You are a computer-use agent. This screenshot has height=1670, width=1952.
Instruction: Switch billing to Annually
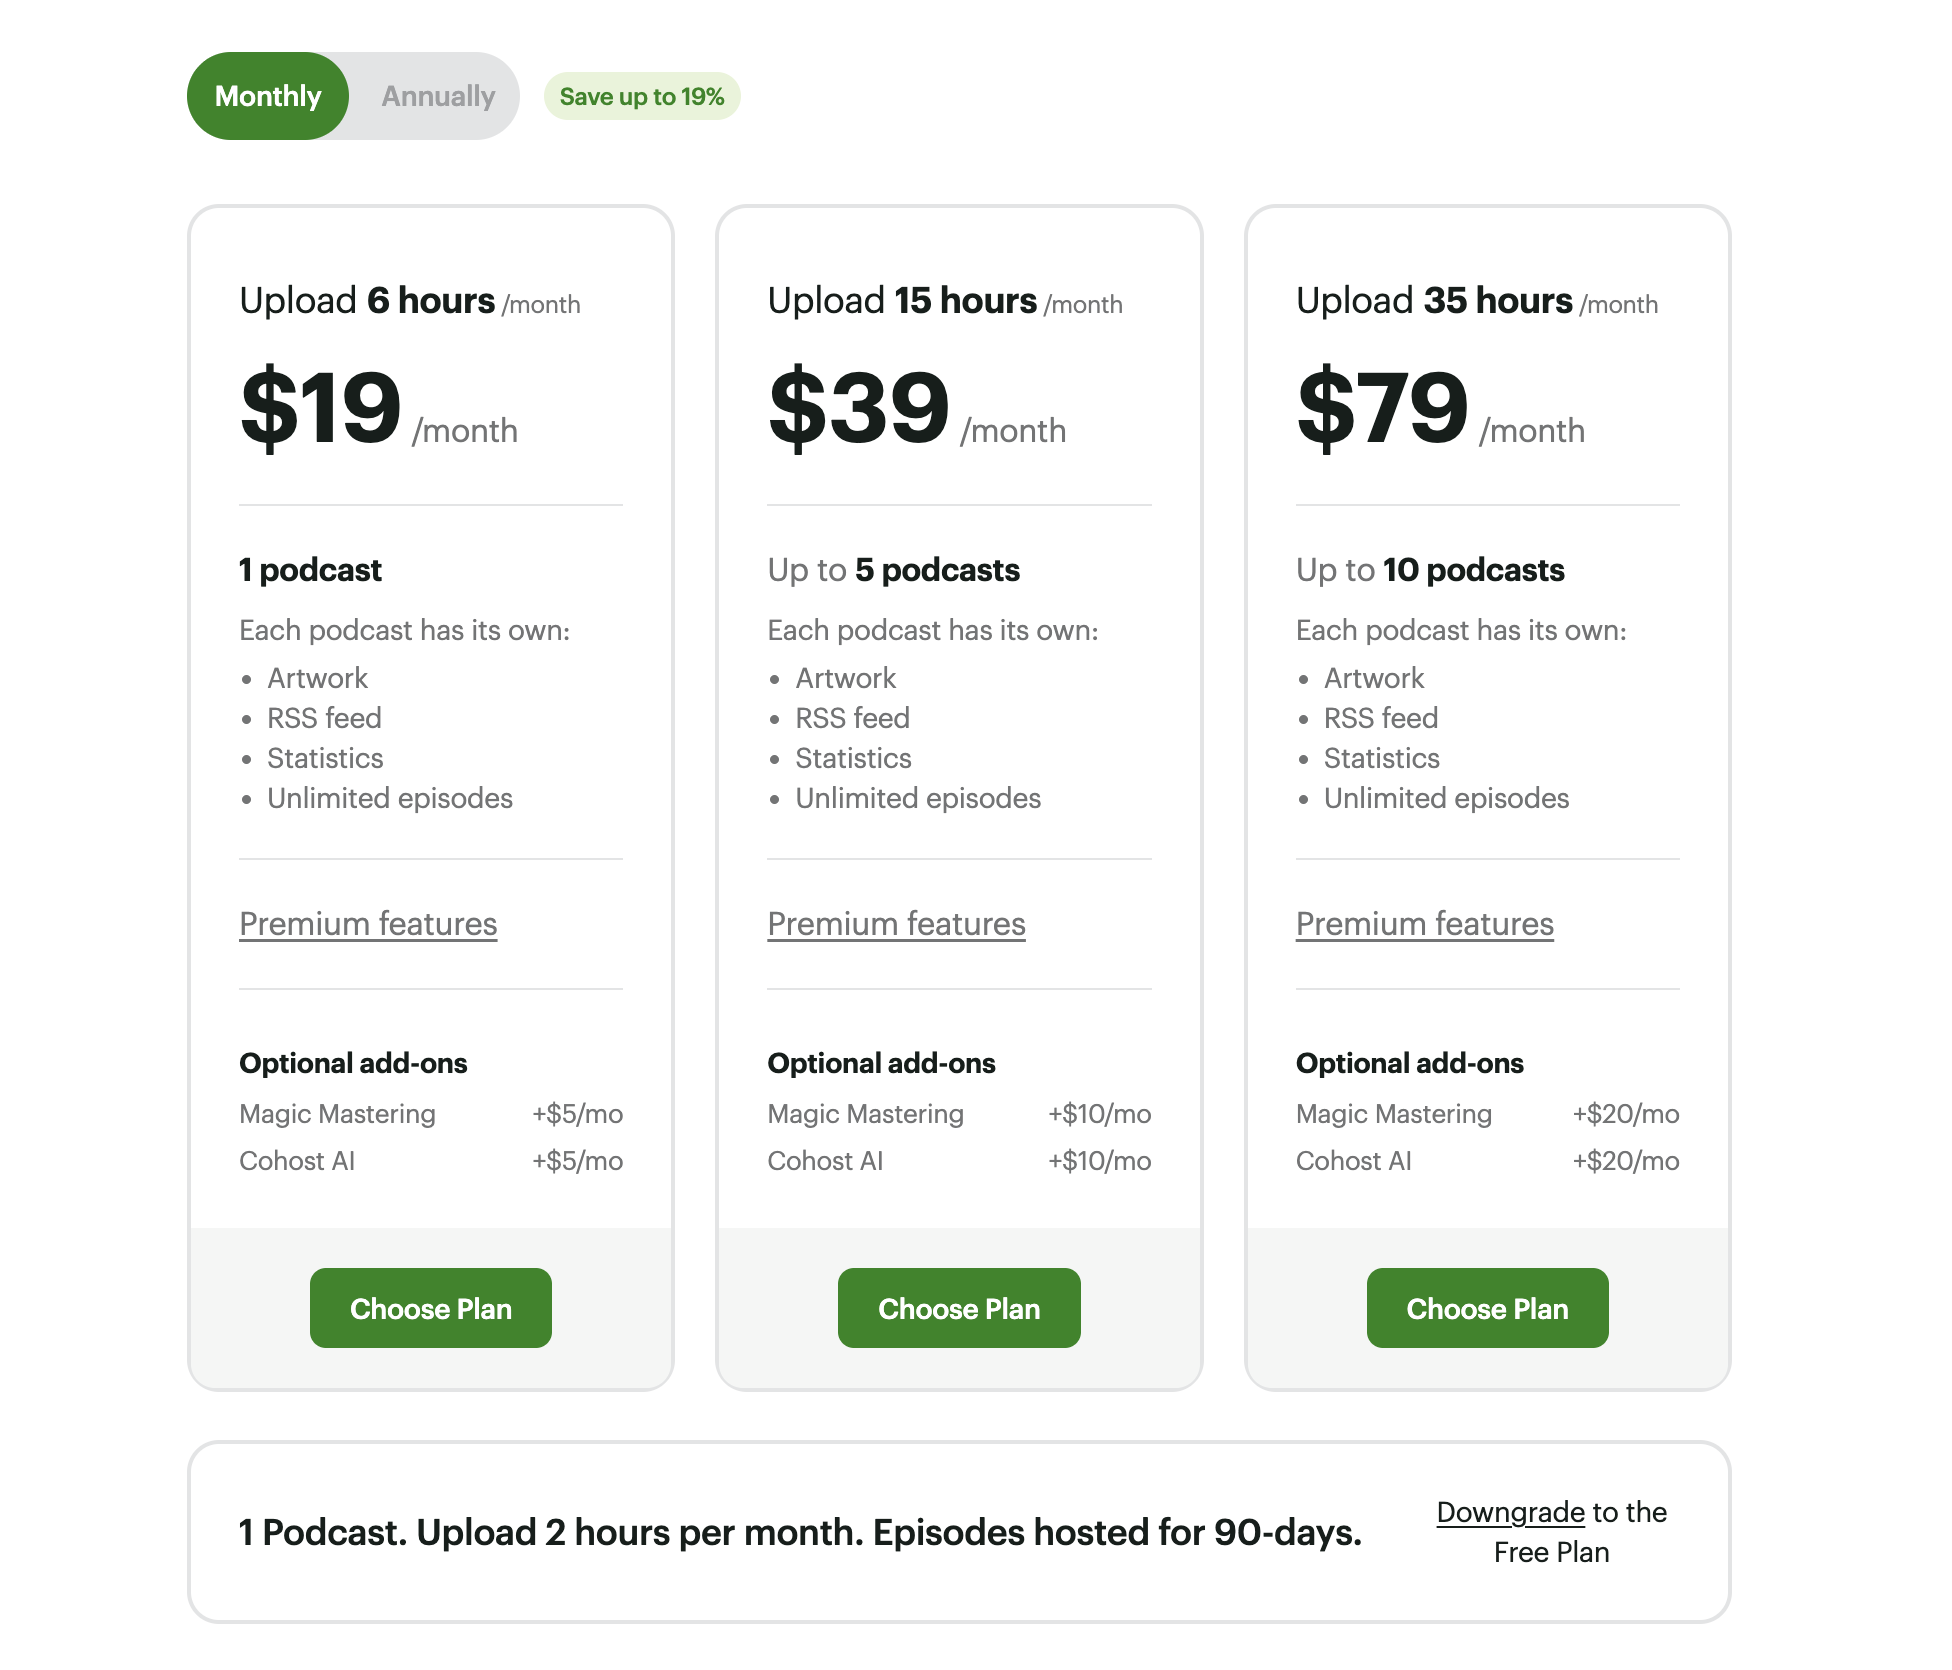pyautogui.click(x=438, y=96)
